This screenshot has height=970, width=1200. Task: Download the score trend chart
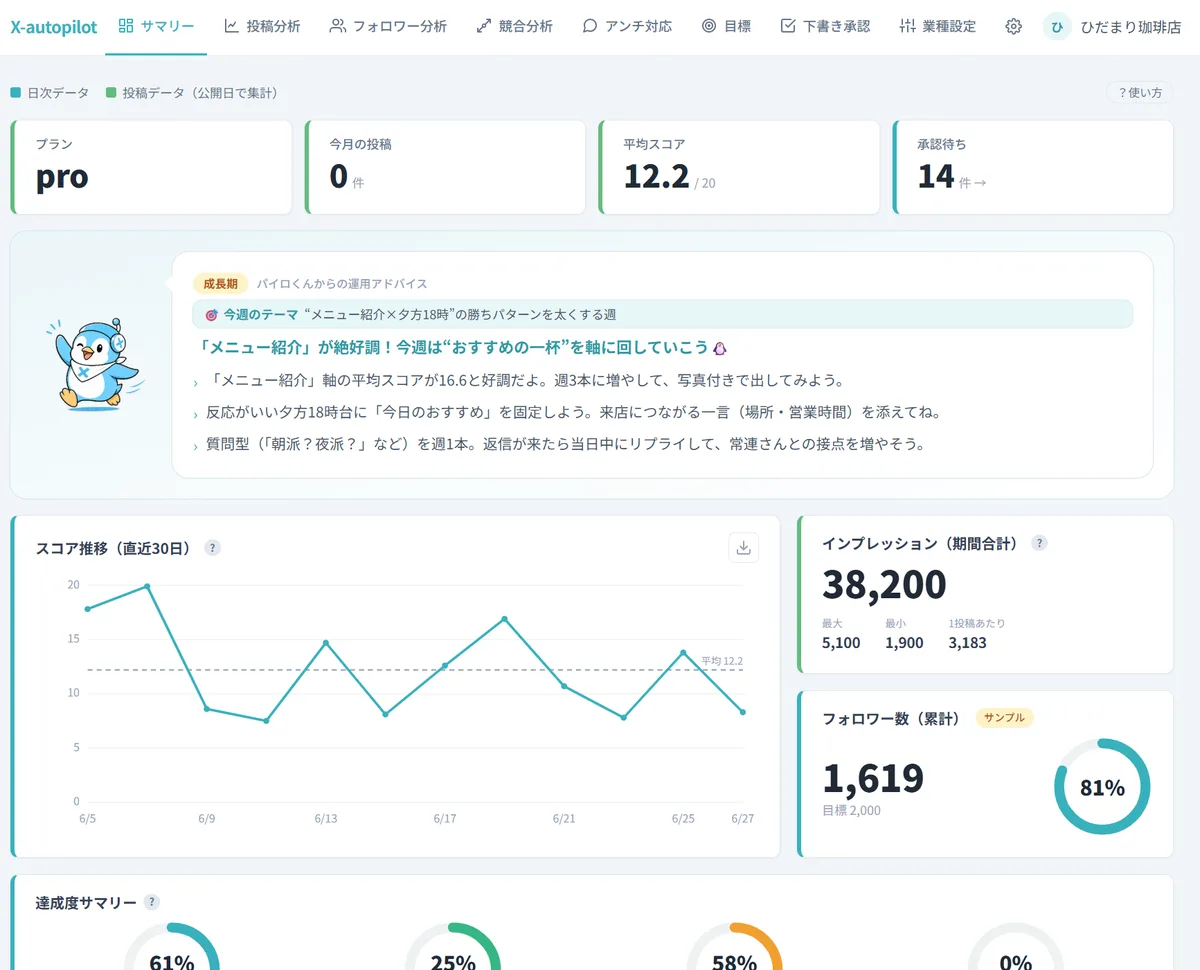[x=743, y=547]
